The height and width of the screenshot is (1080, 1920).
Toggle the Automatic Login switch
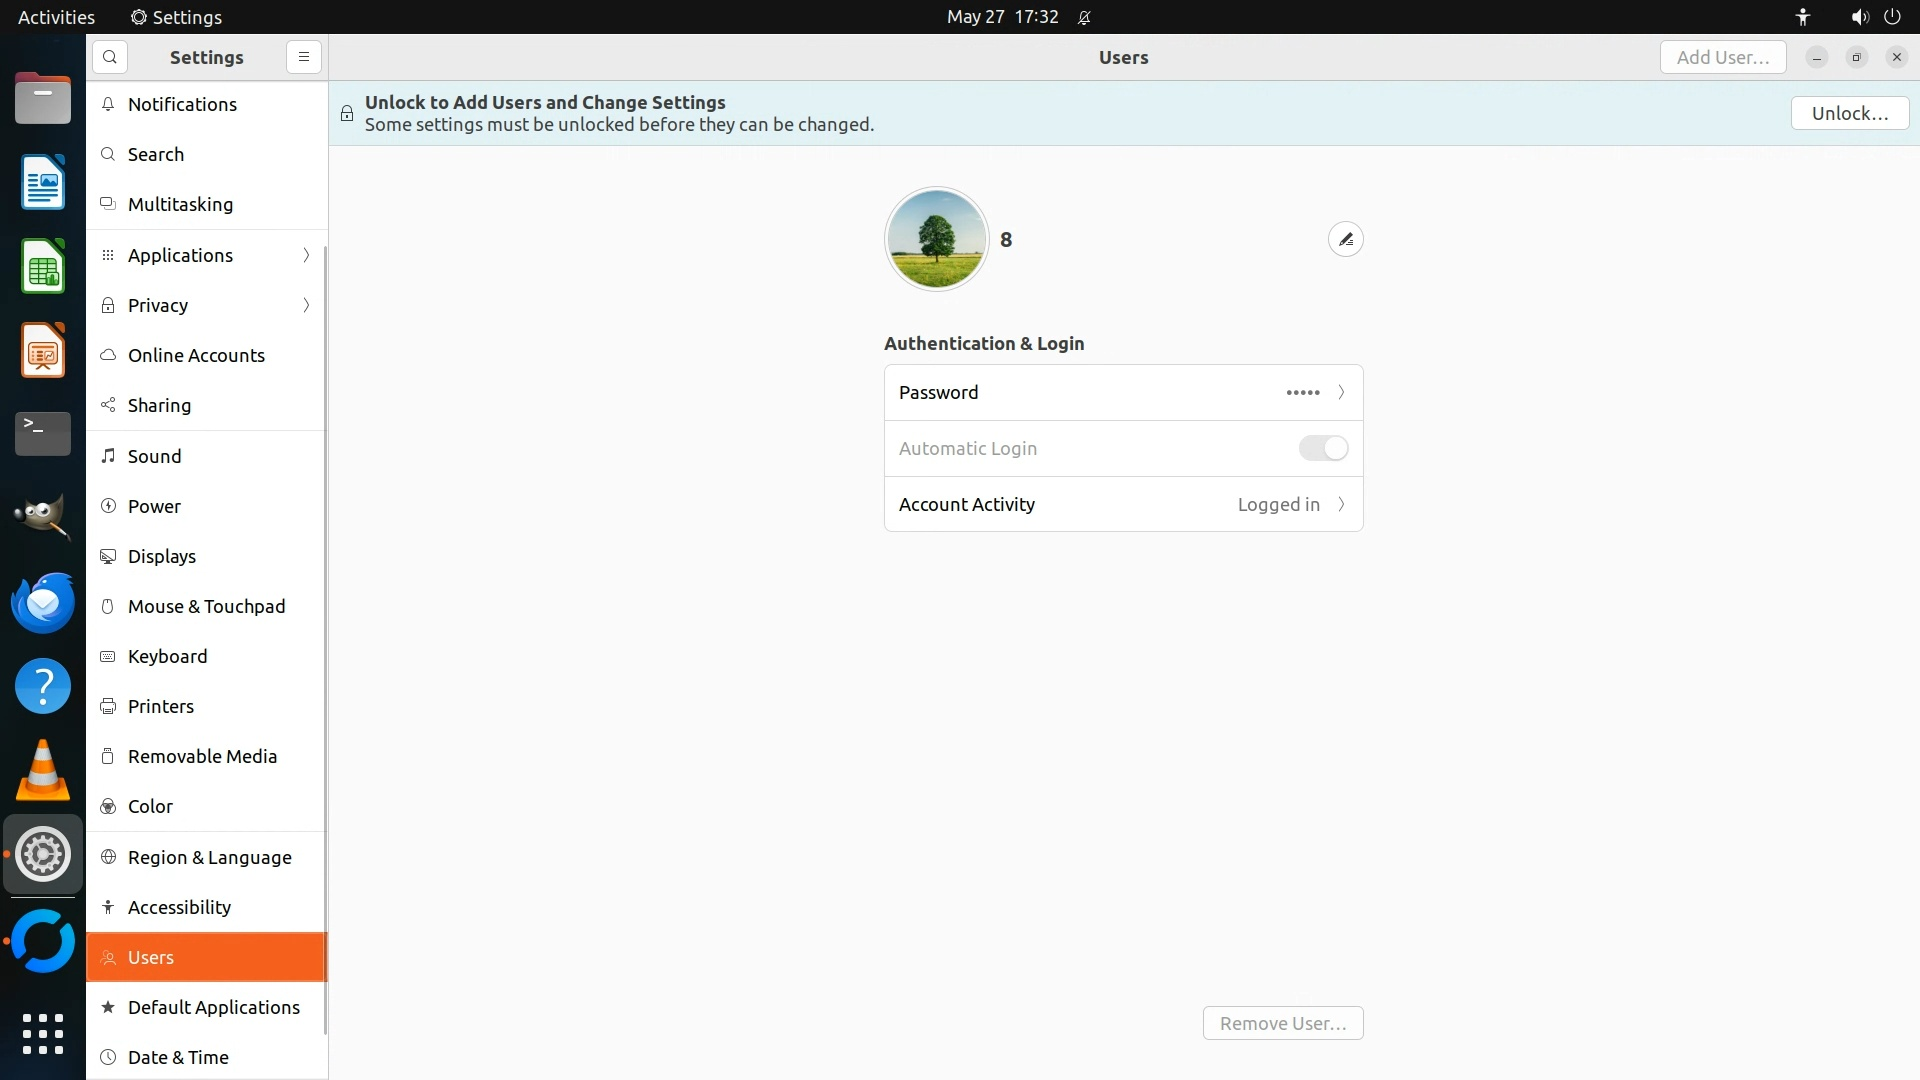pyautogui.click(x=1323, y=448)
